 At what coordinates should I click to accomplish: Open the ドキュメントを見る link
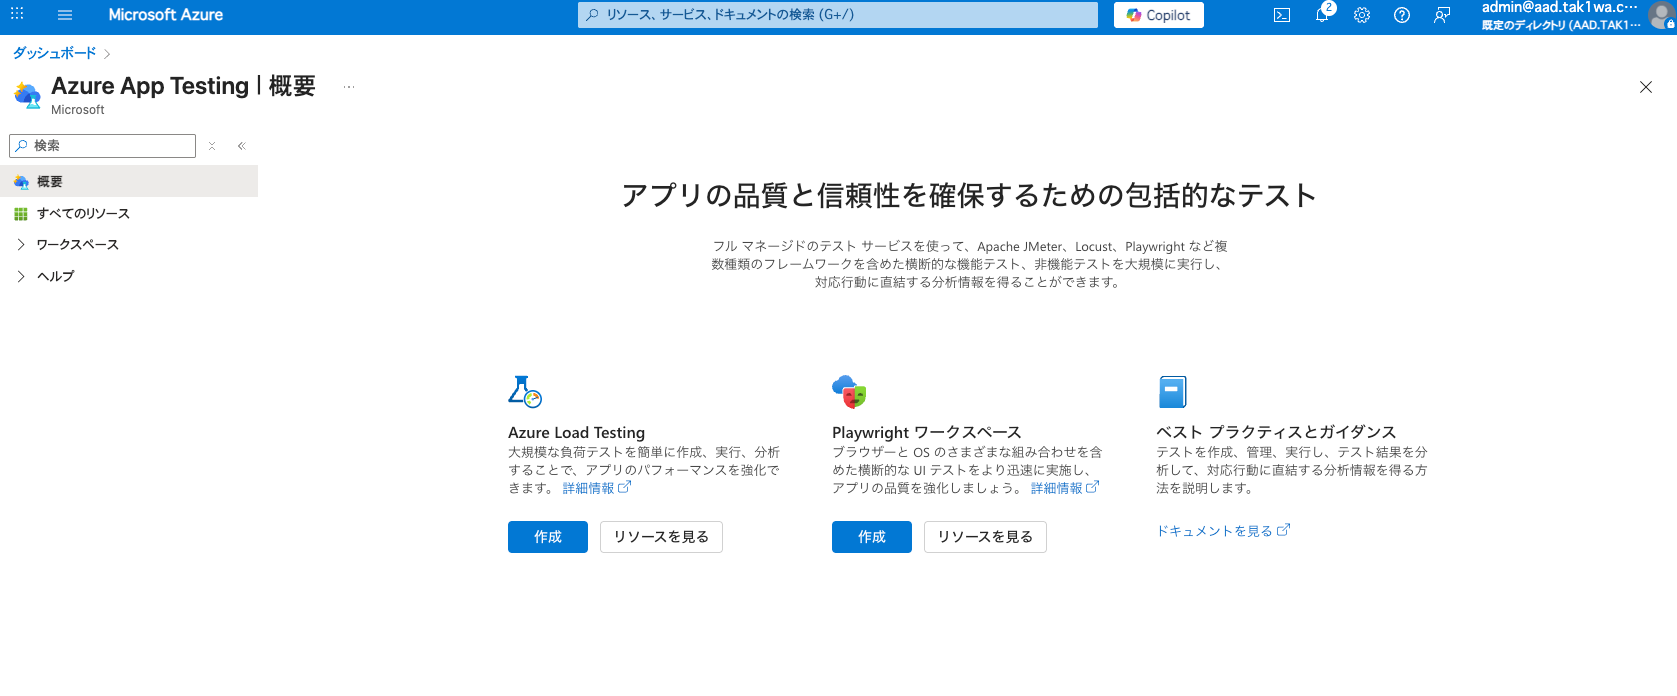1223,531
